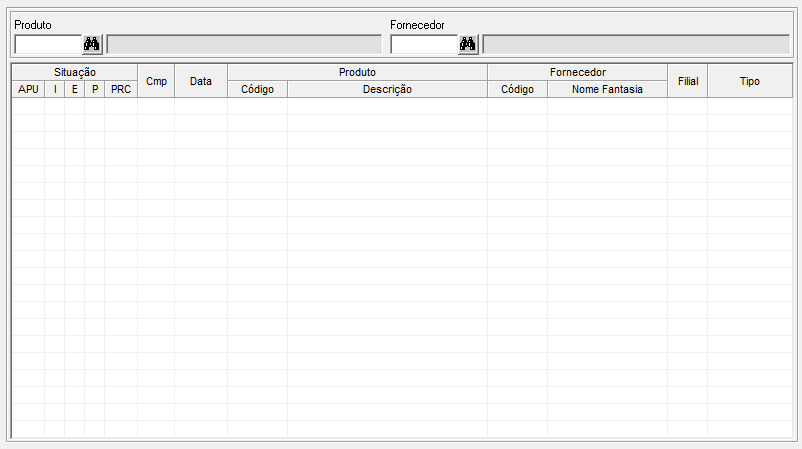Sort by the APU column header

(x=28, y=89)
